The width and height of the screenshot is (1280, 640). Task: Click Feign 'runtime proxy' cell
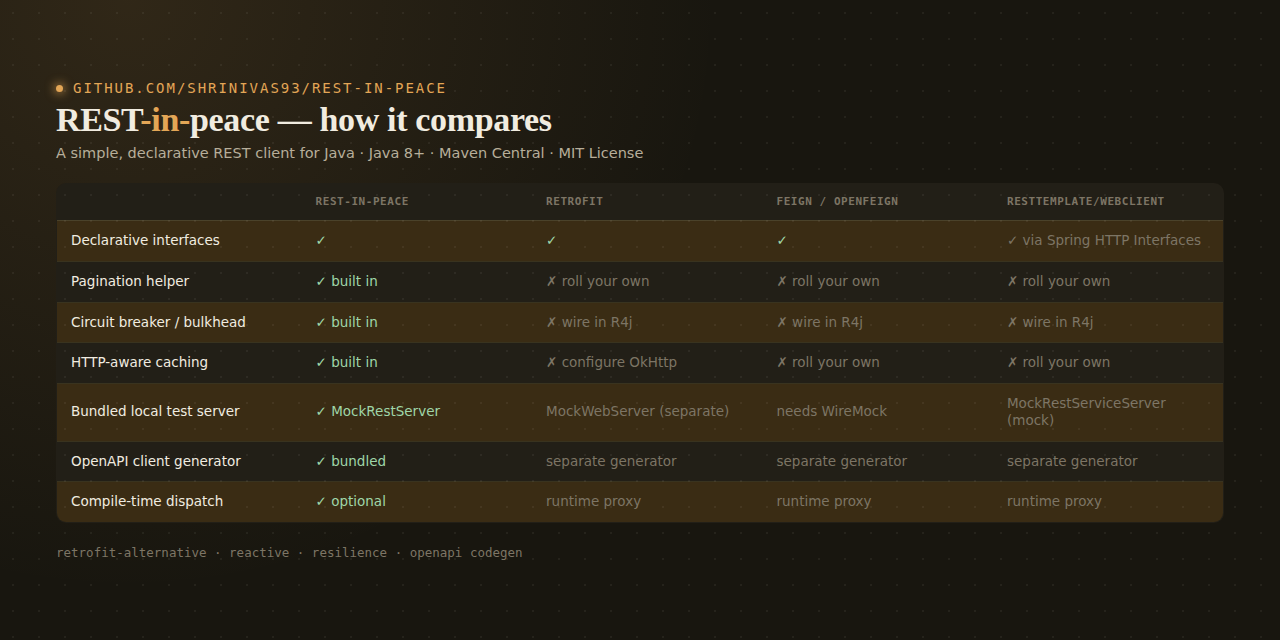[x=824, y=501]
